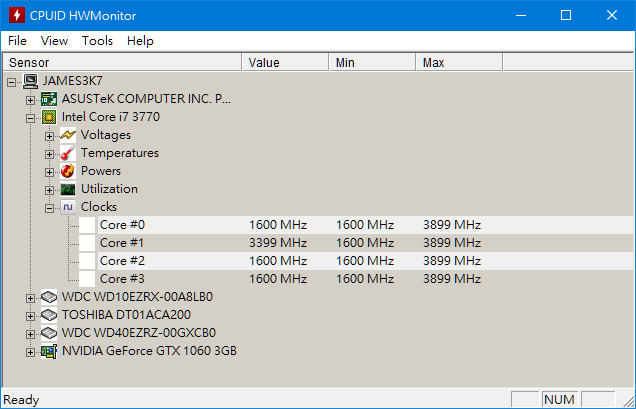Expand the WDC WD10EZRX-00A8LB0 drive node
636x409 pixels.
pos(30,299)
